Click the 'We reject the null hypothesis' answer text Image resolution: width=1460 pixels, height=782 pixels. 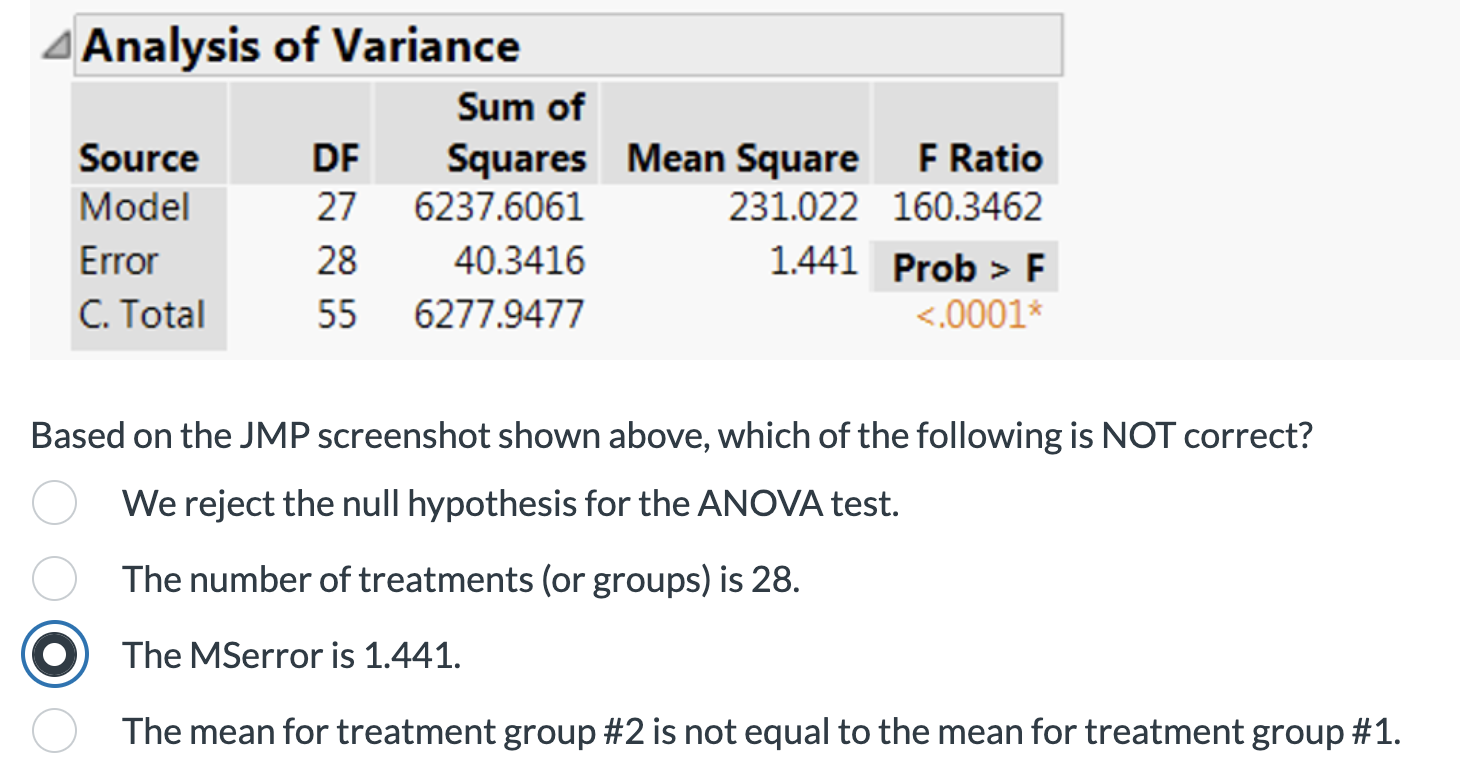pos(511,504)
